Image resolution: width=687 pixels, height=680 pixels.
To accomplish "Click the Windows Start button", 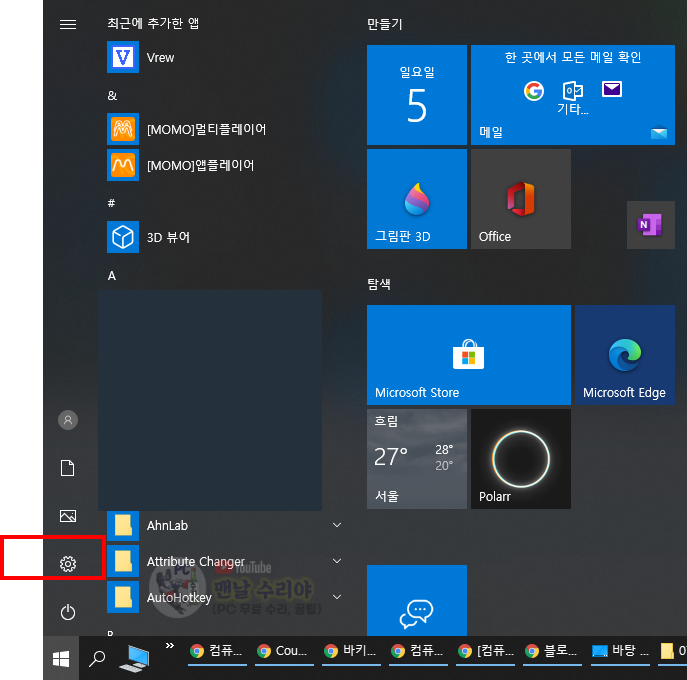I will (x=61, y=659).
